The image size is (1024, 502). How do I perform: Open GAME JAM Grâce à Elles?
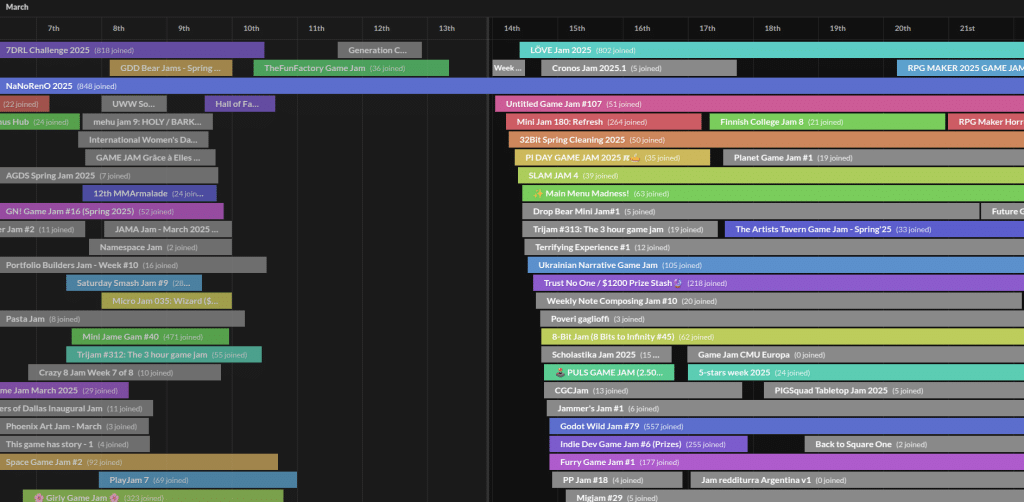[x=150, y=157]
